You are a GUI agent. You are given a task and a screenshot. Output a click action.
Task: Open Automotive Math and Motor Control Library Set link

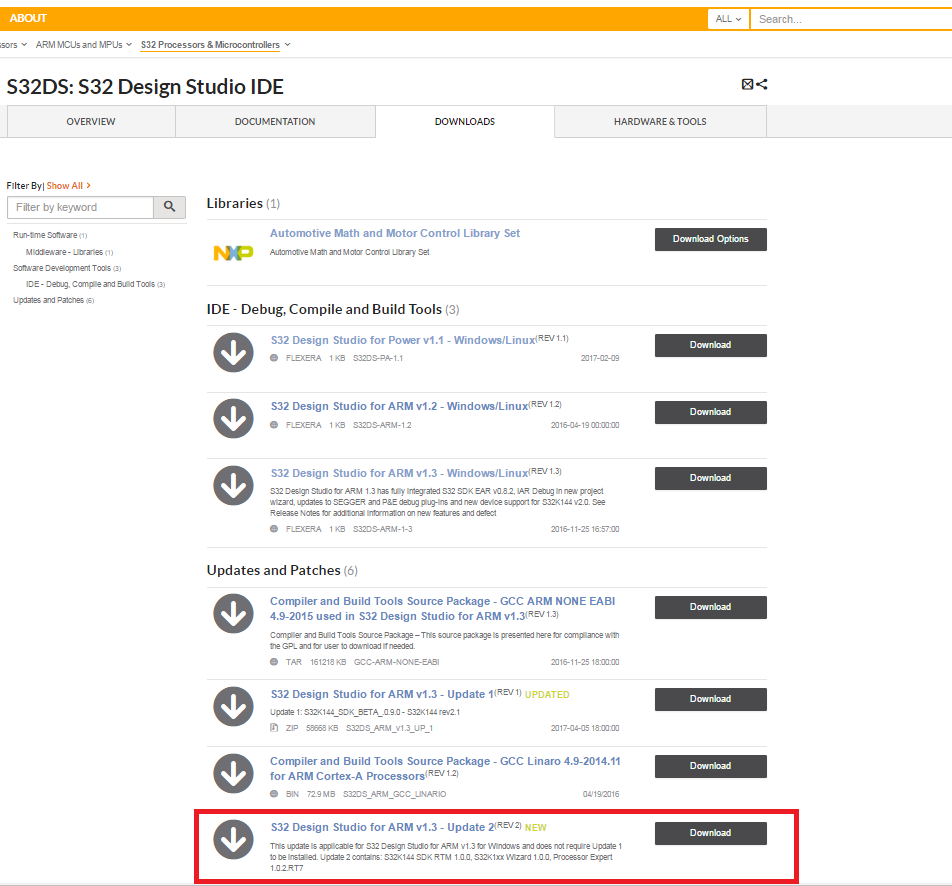tap(395, 233)
